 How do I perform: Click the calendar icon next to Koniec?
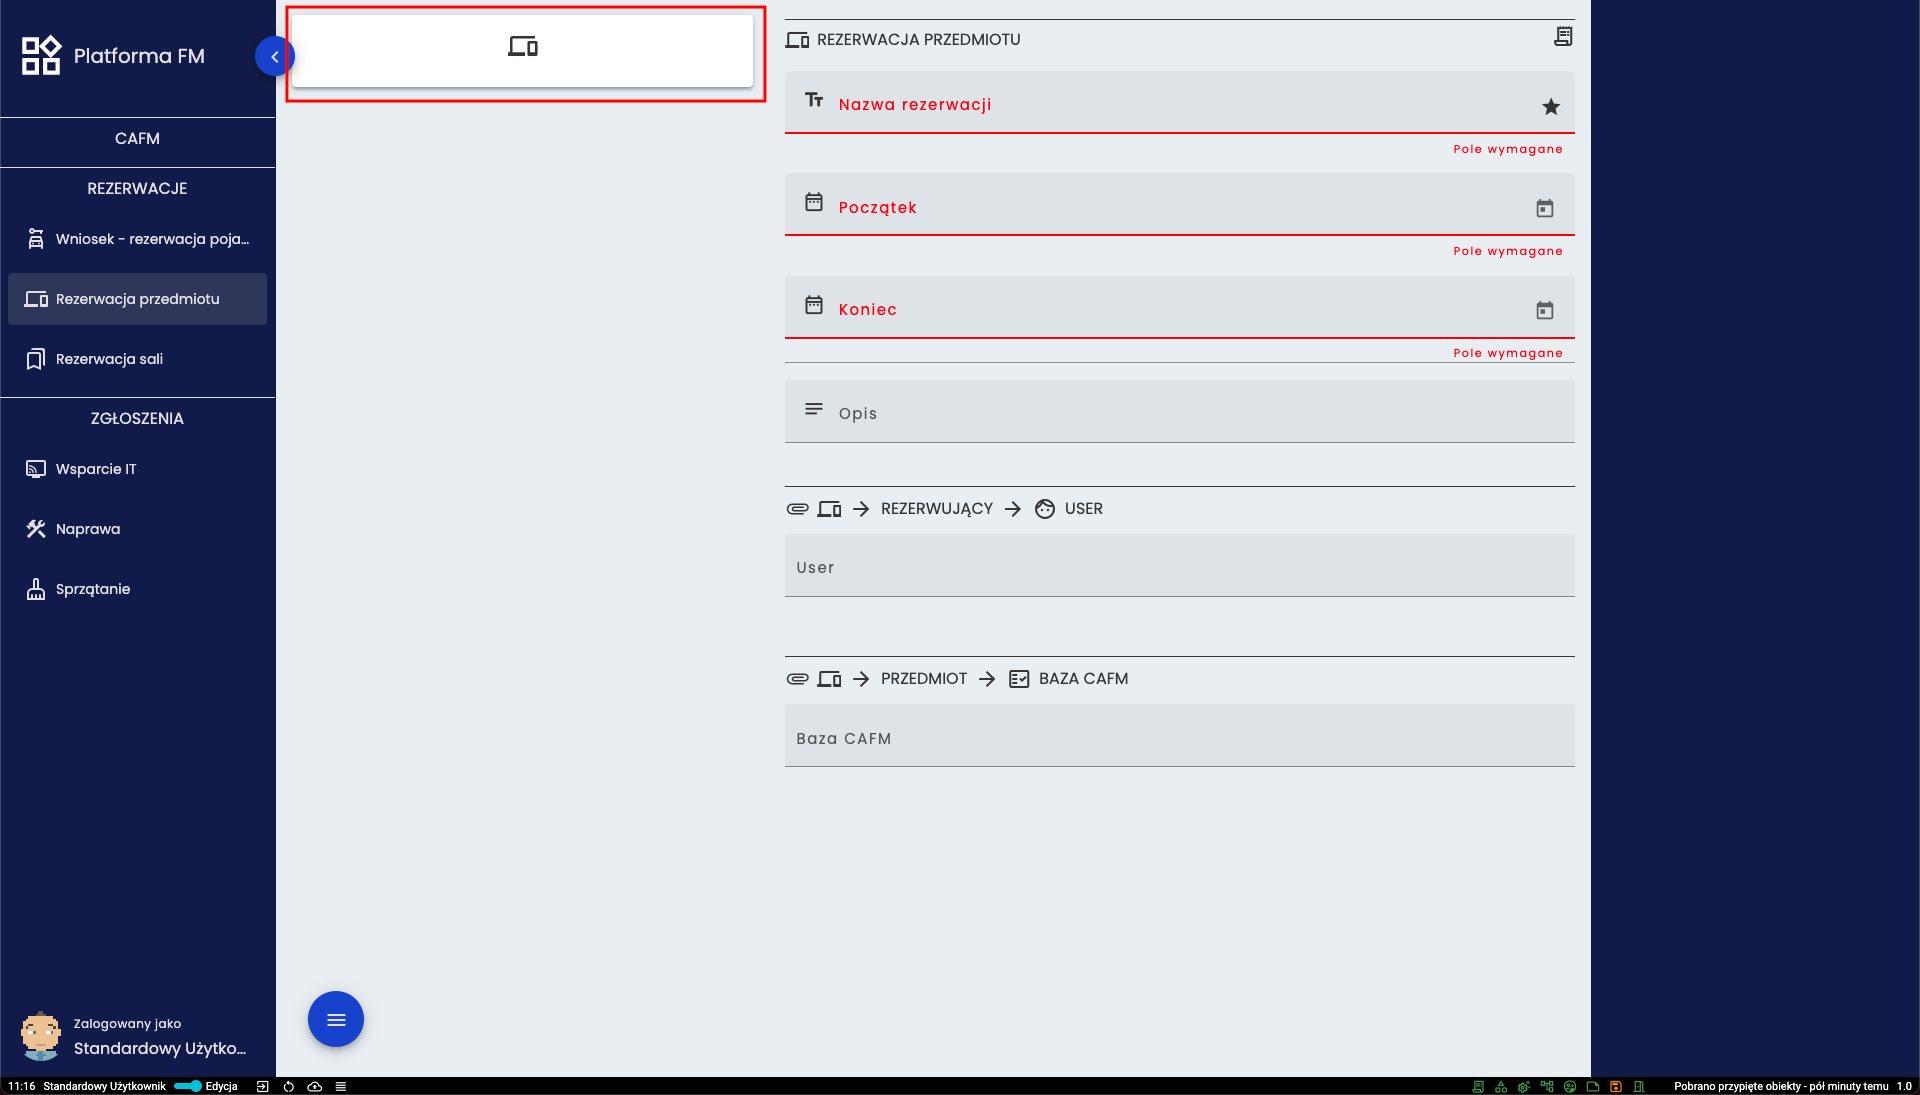click(1545, 310)
